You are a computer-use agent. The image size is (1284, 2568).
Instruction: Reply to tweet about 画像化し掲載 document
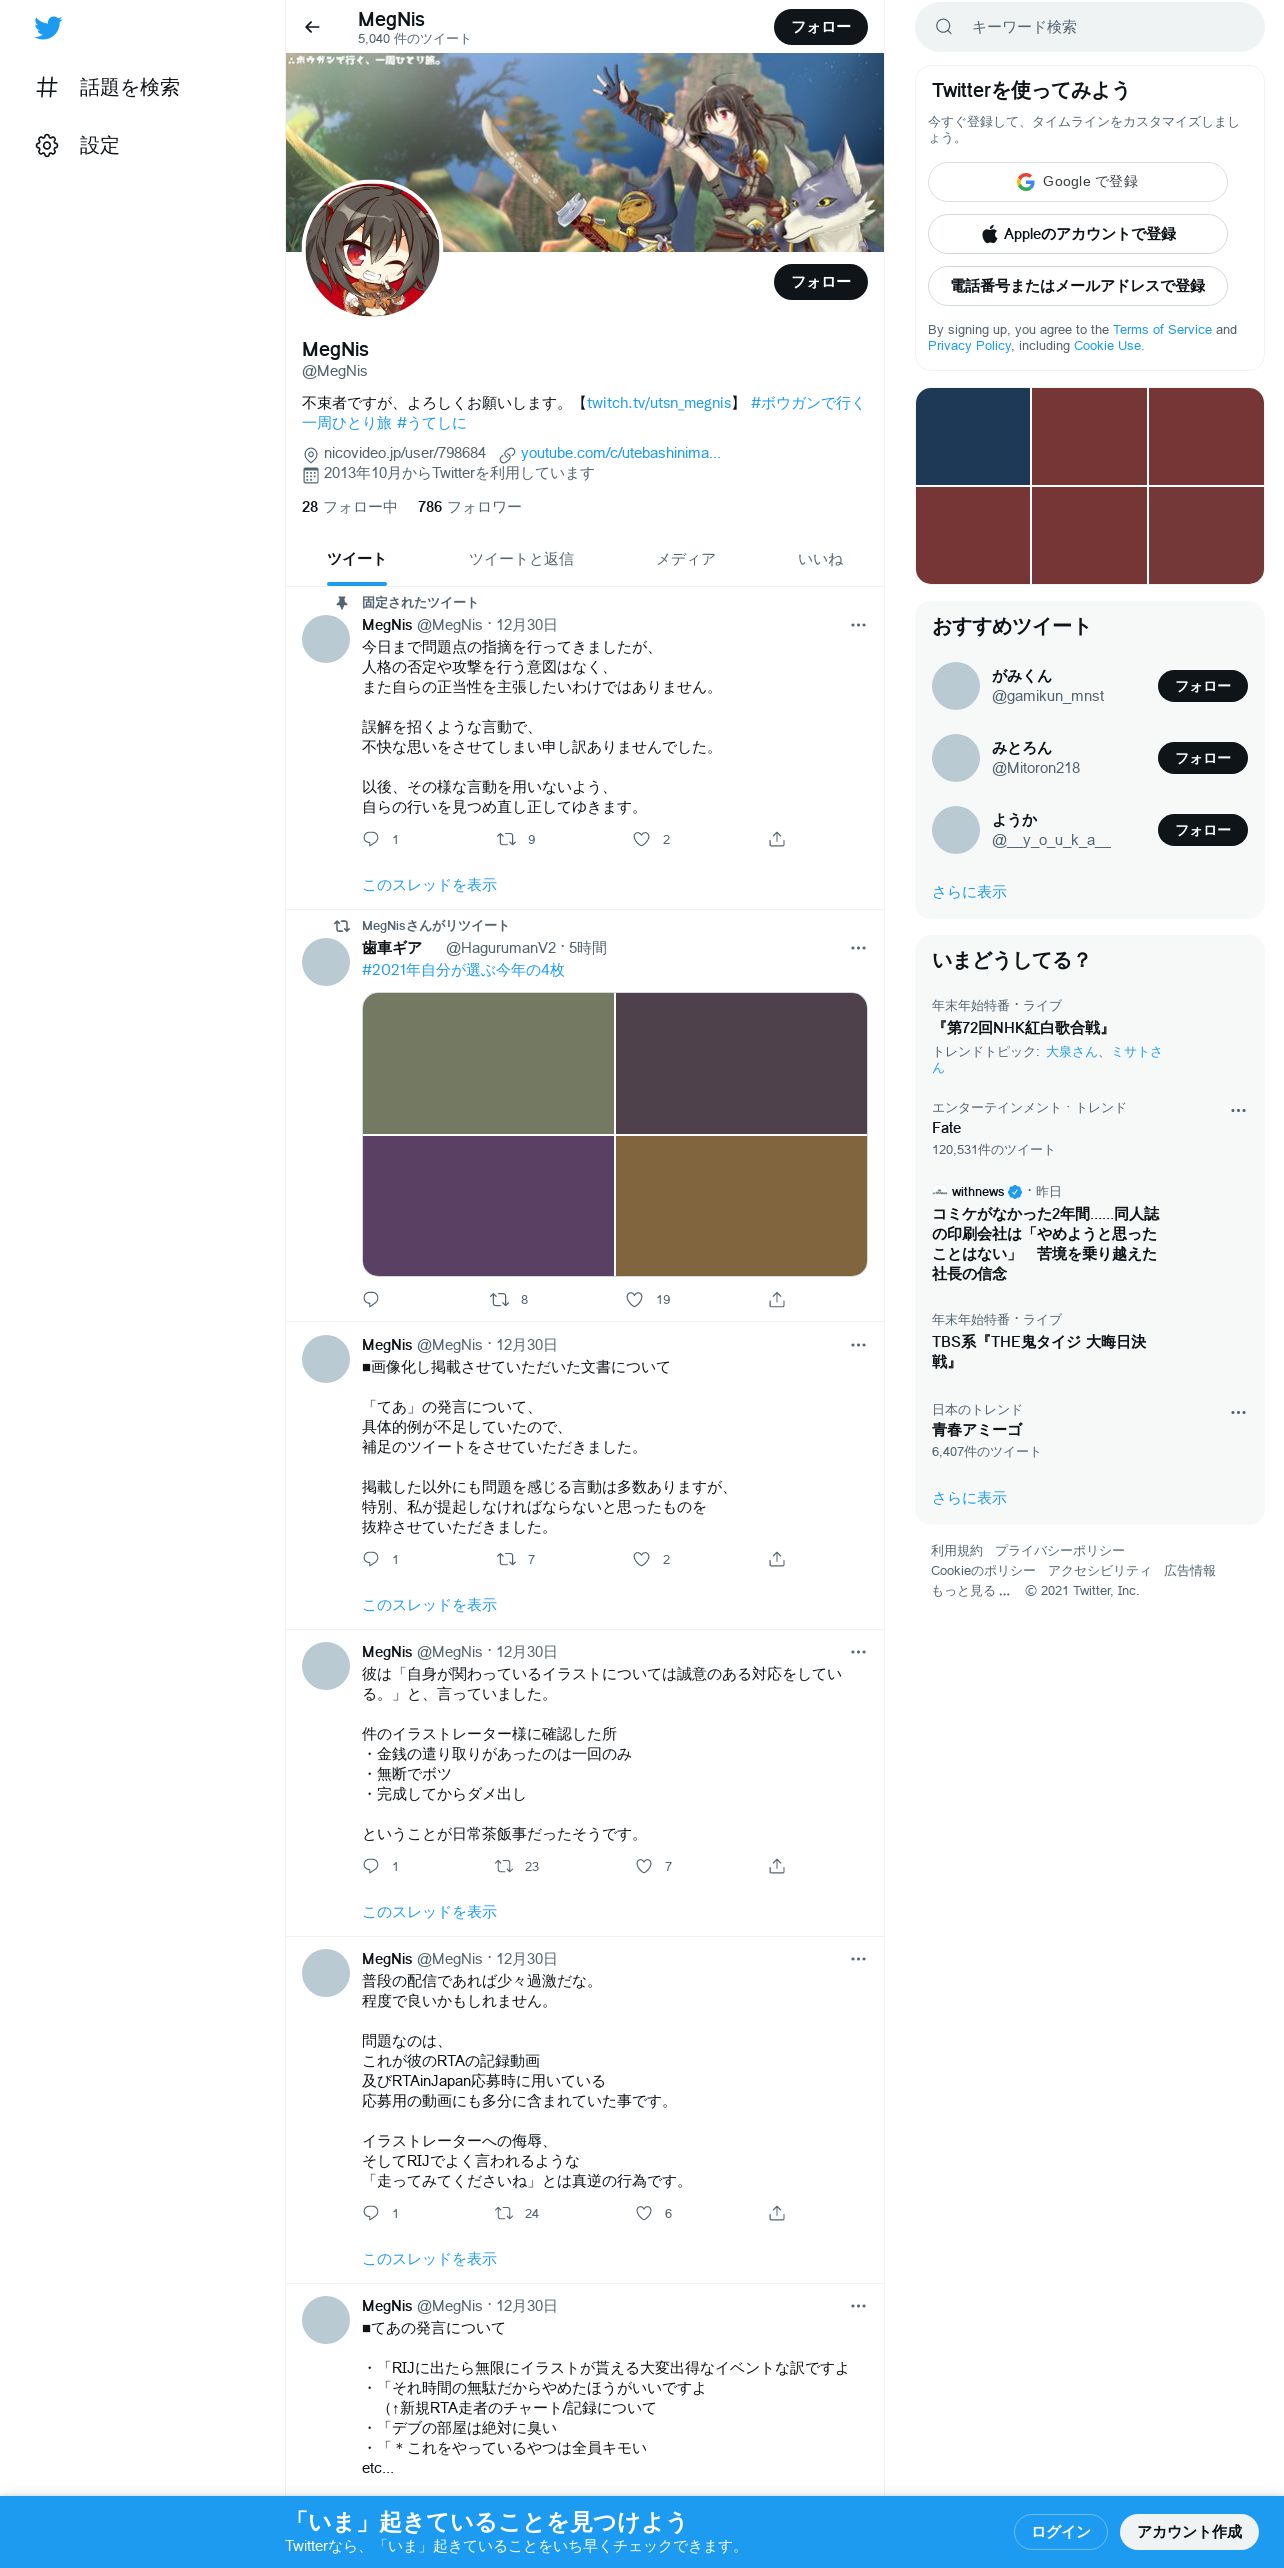371,1559
